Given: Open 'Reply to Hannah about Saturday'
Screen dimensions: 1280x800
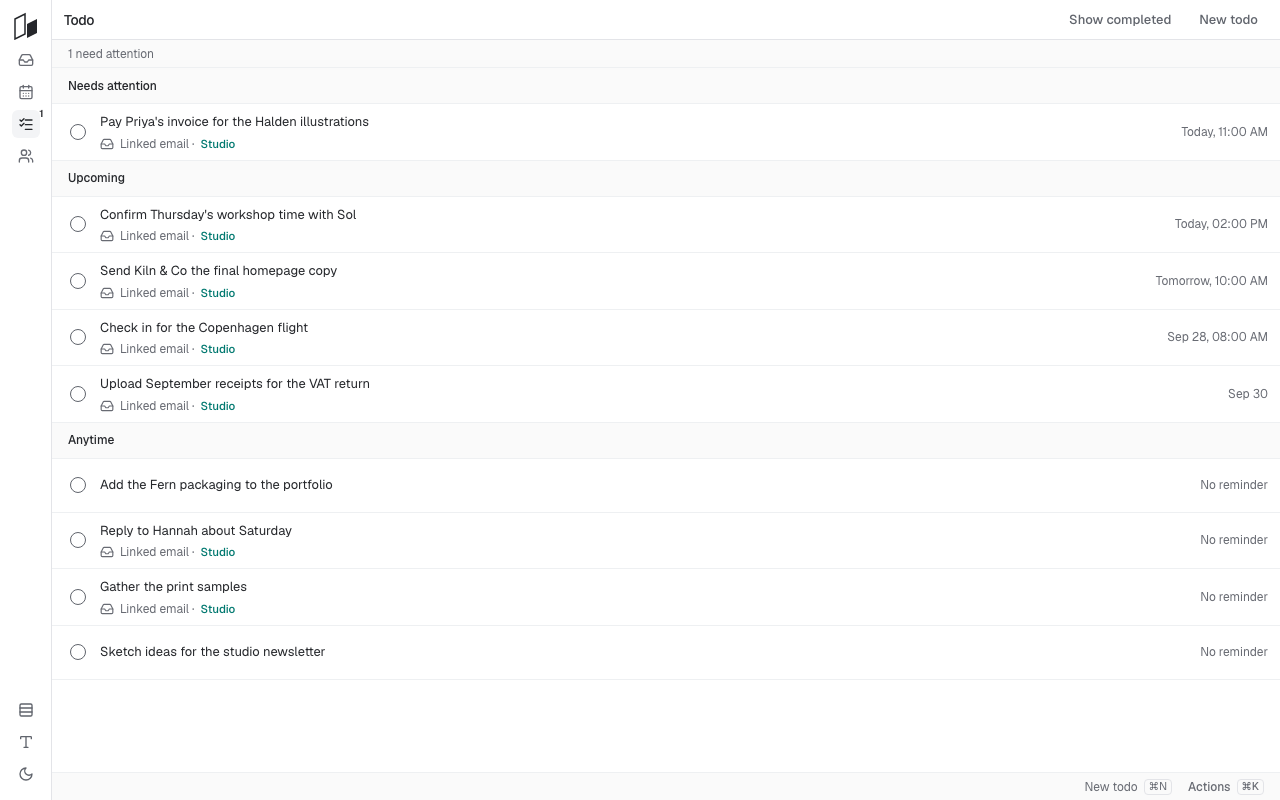Looking at the screenshot, I should [196, 531].
